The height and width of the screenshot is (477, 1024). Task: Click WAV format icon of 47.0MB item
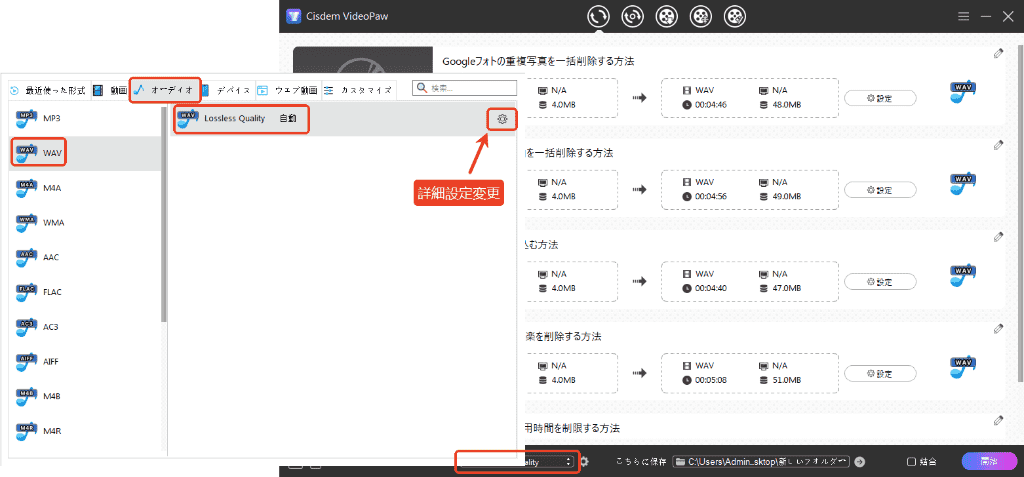coord(963,275)
